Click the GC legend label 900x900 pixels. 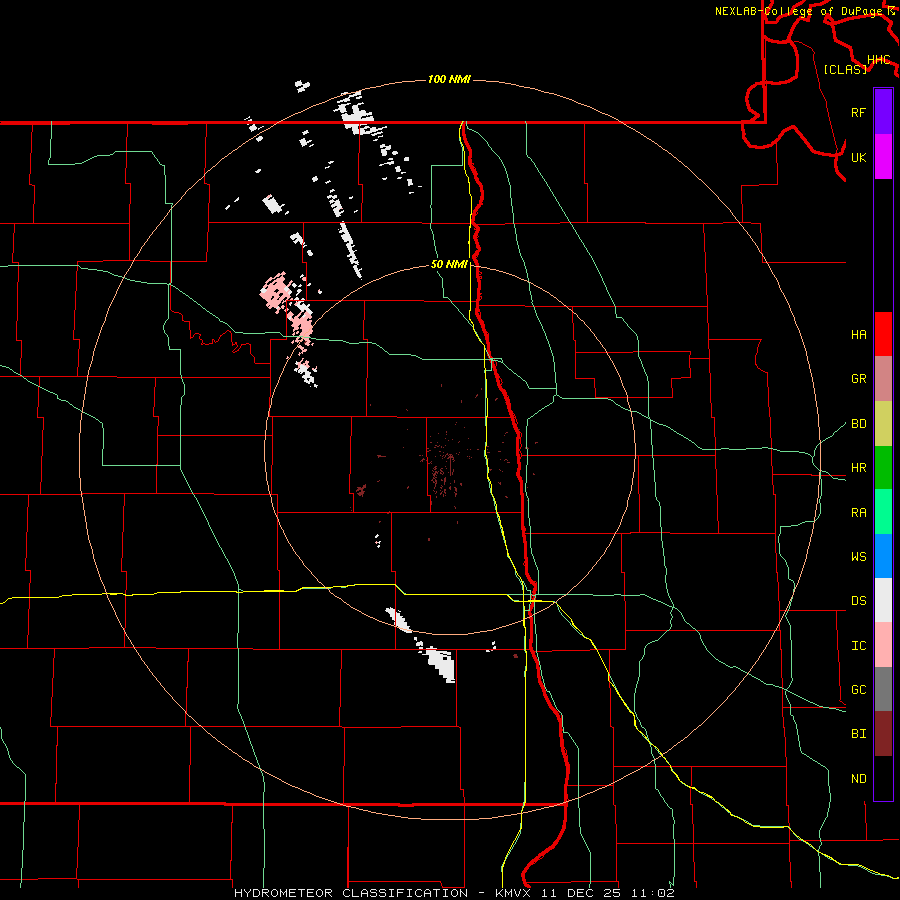click(x=858, y=690)
